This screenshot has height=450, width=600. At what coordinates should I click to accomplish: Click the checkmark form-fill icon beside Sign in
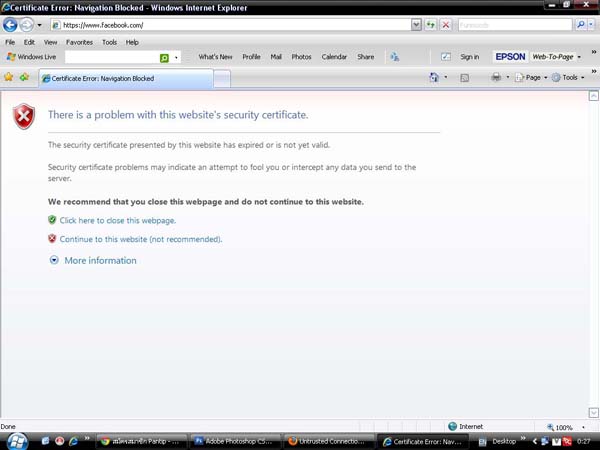[446, 57]
